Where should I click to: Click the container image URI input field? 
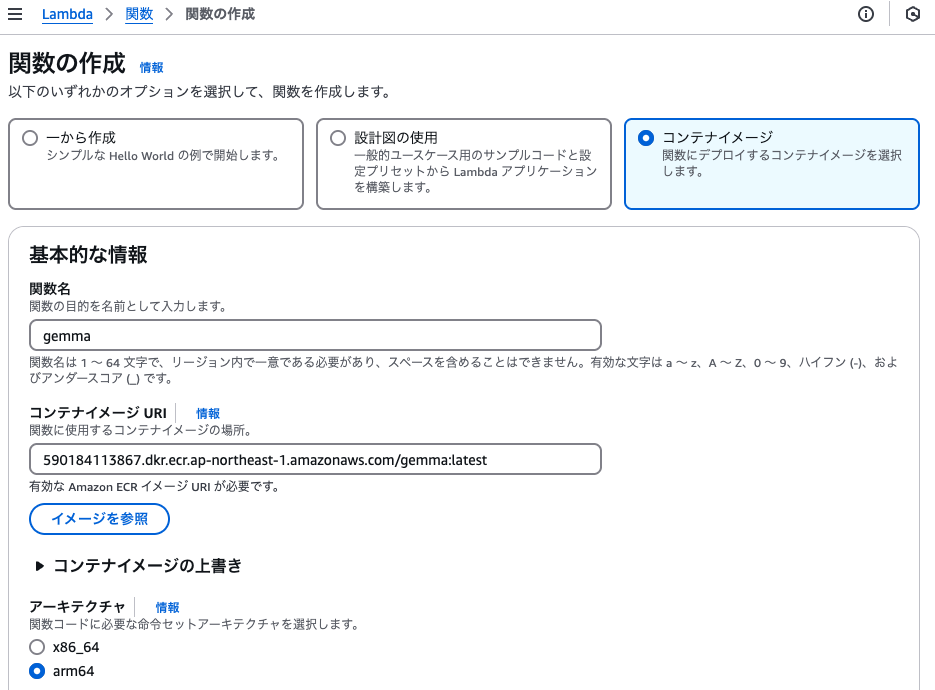[315, 459]
